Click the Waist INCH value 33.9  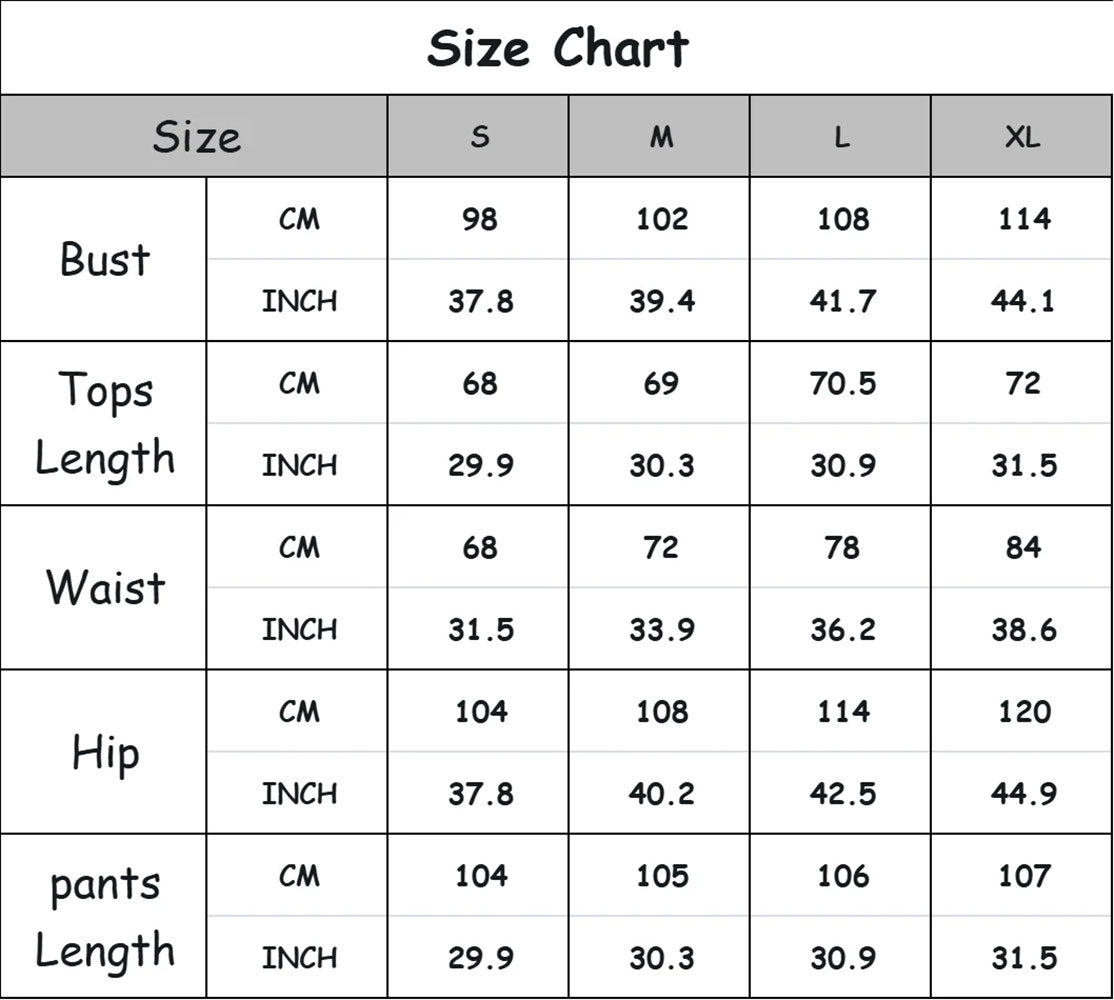click(x=661, y=629)
